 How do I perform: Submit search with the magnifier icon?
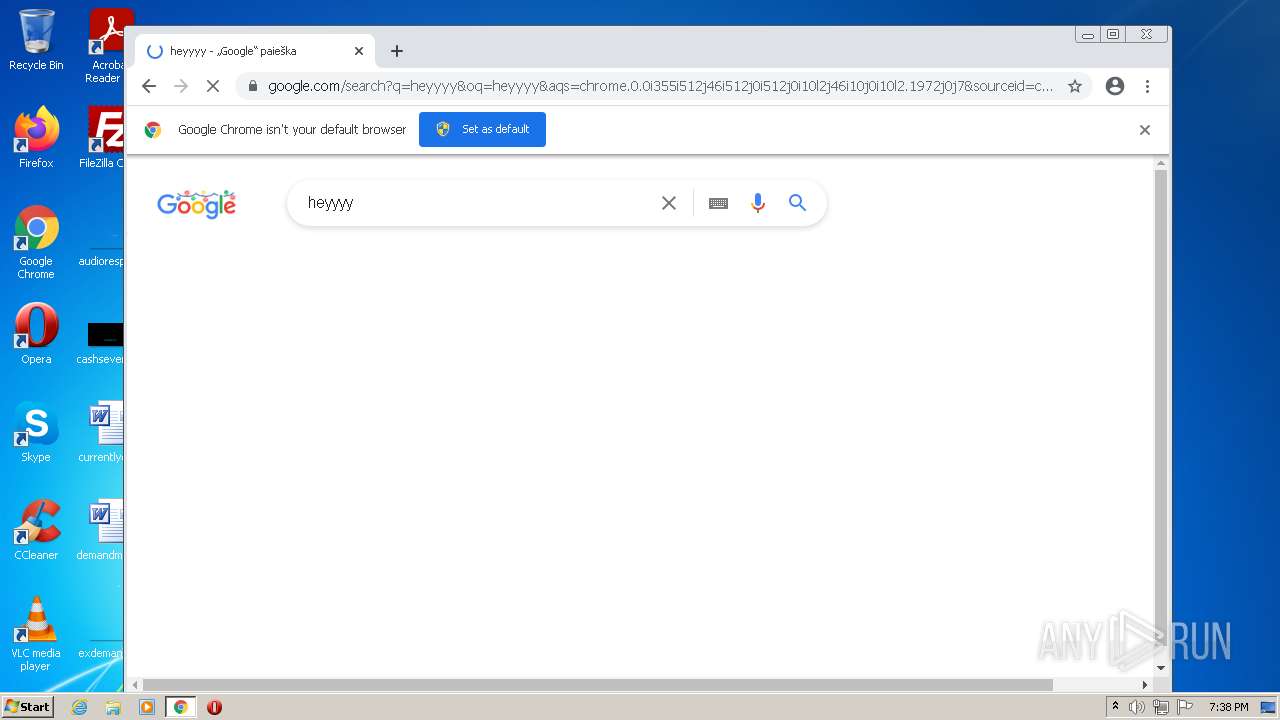pyautogui.click(x=797, y=203)
